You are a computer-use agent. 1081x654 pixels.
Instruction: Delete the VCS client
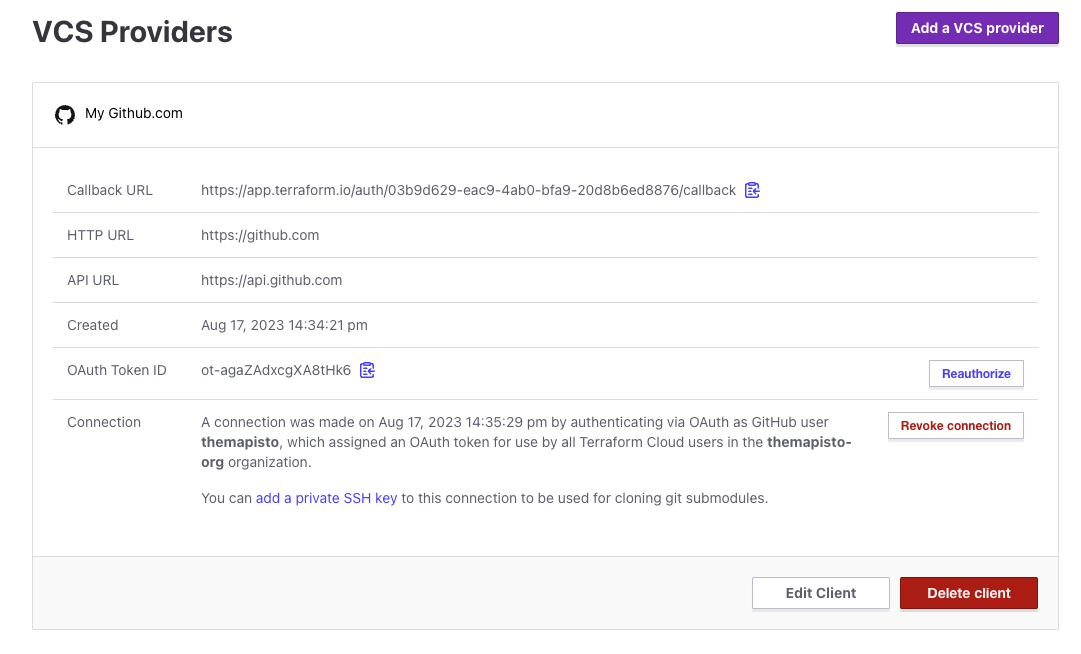pyautogui.click(x=969, y=593)
